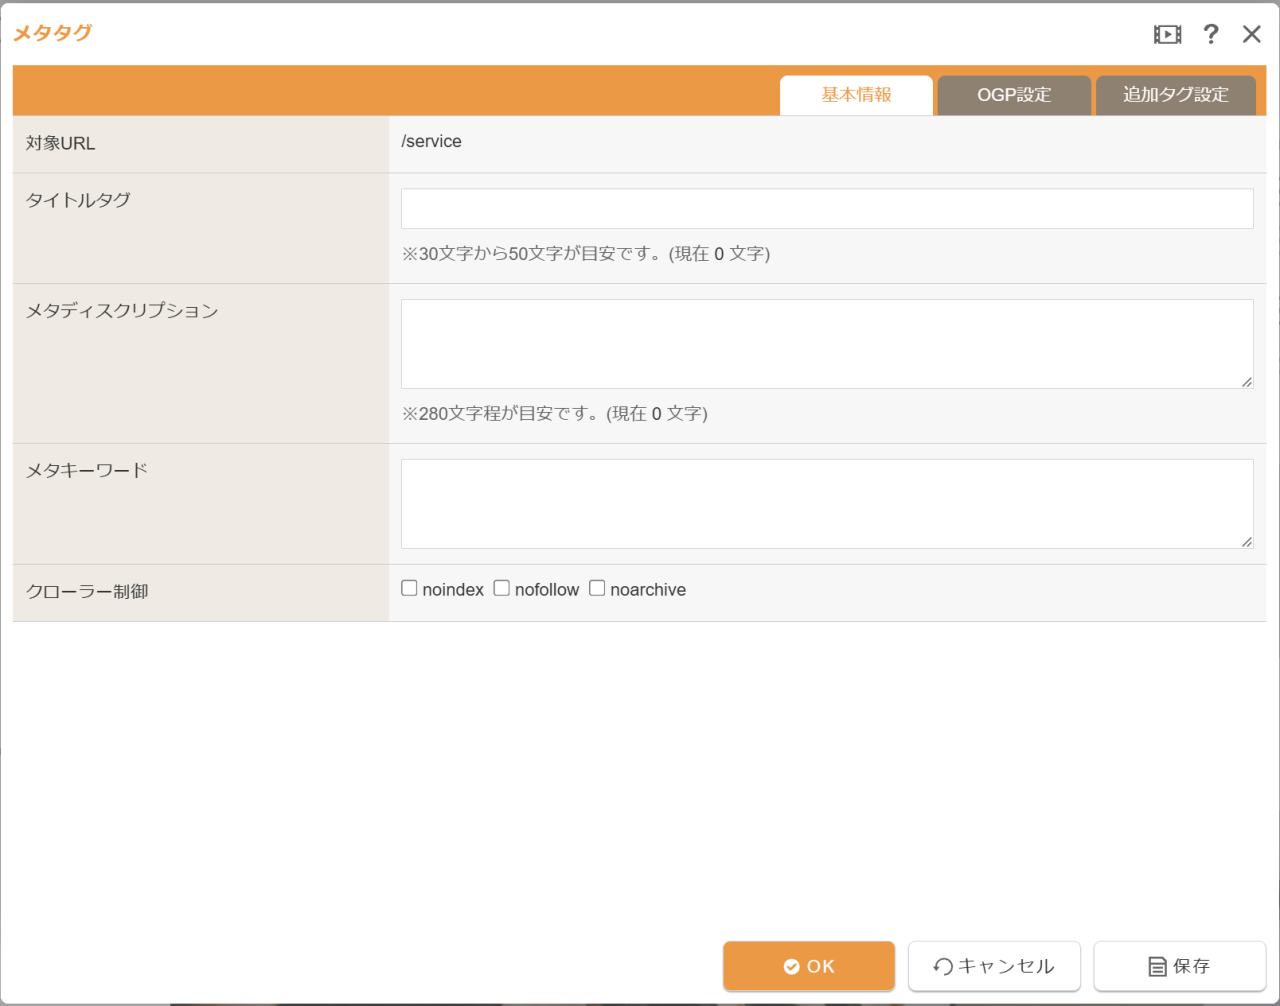Close the メタタグ dialog with X

click(x=1251, y=35)
